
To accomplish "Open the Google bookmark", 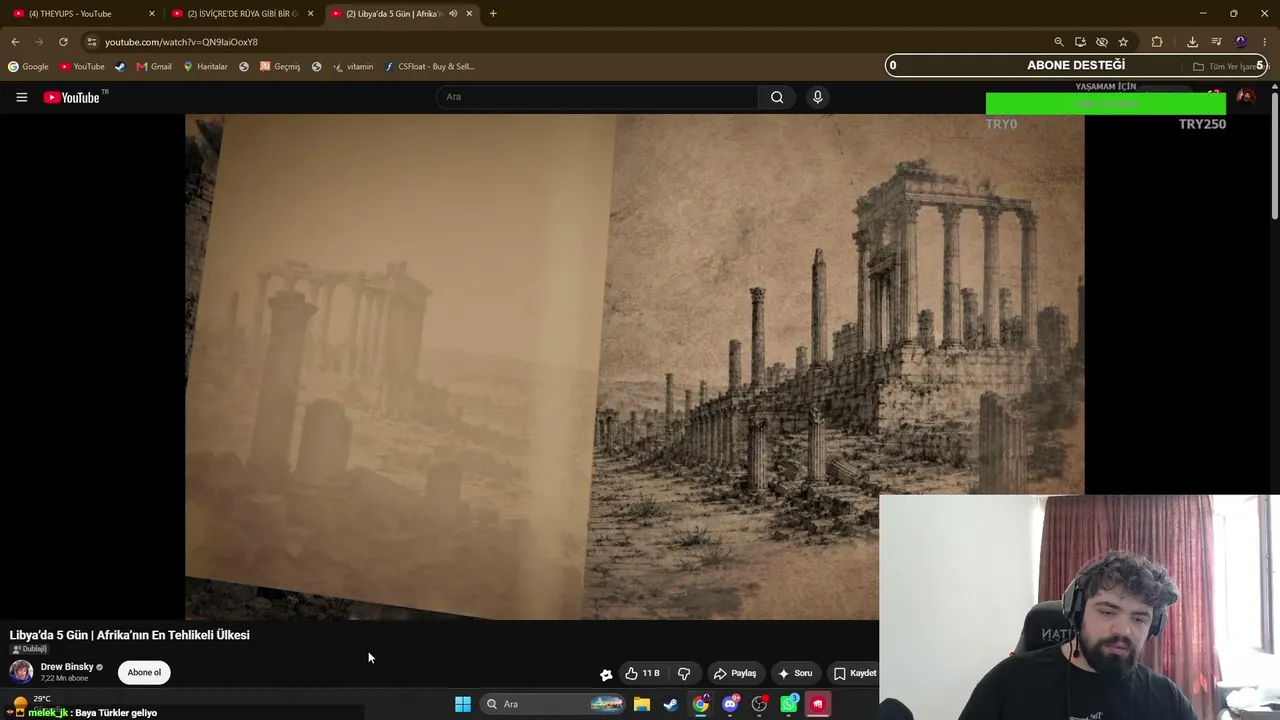I will click(28, 67).
